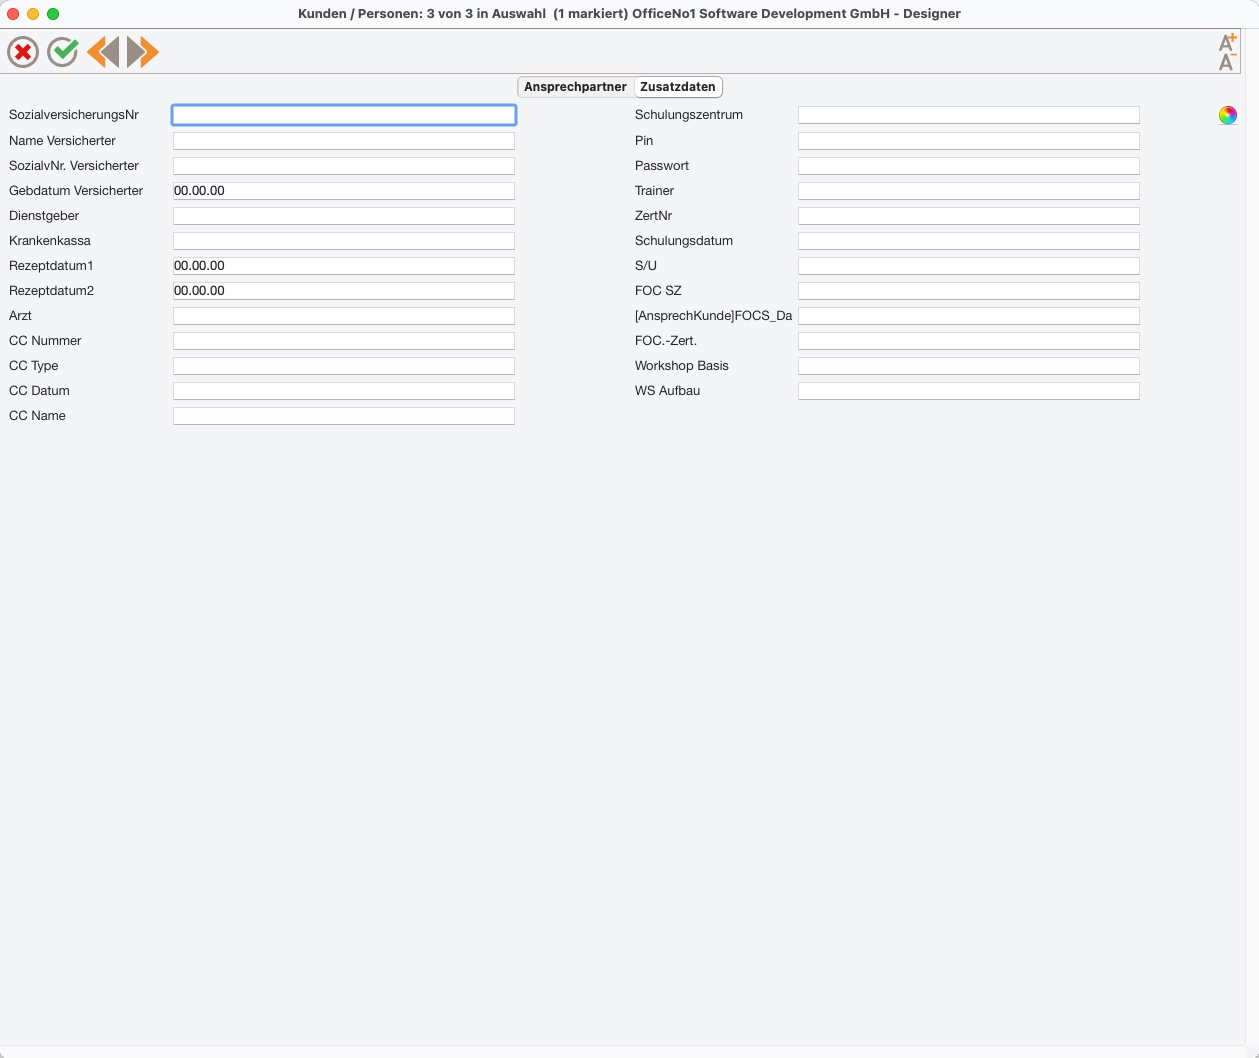Click into the Krankenkassa field
Image resolution: width=1259 pixels, height=1058 pixels.
[344, 241]
